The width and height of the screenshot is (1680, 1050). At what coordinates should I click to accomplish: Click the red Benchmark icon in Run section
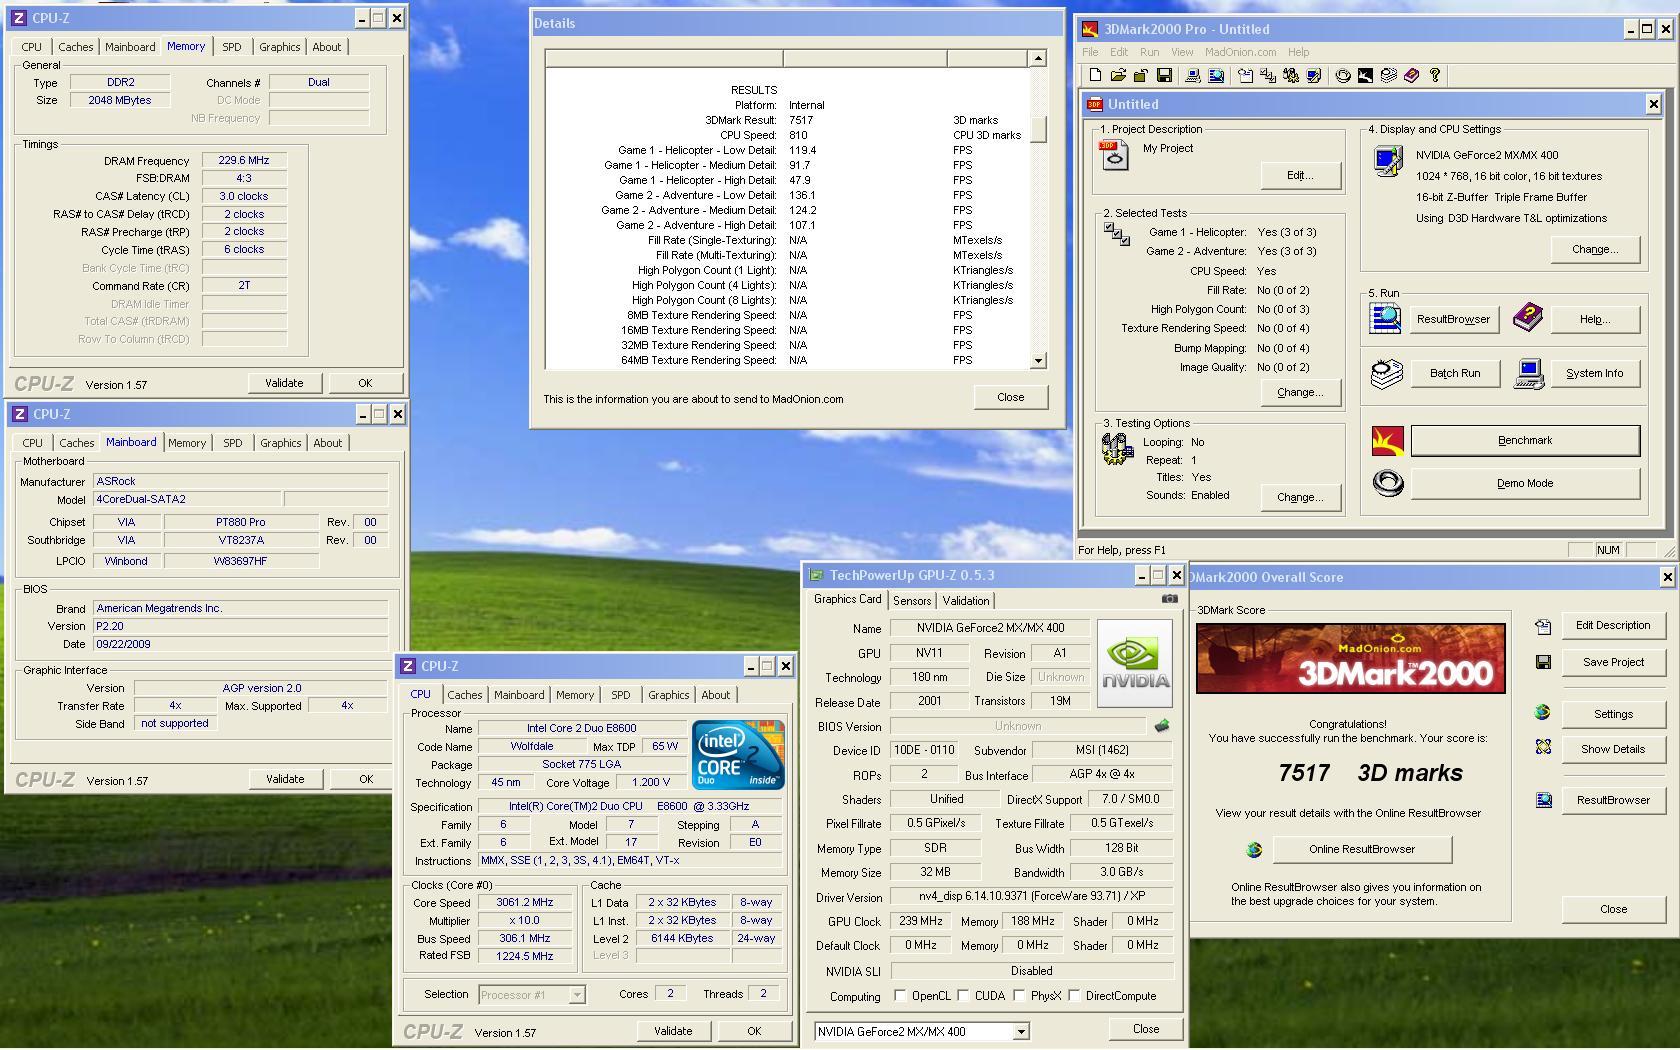click(x=1388, y=440)
